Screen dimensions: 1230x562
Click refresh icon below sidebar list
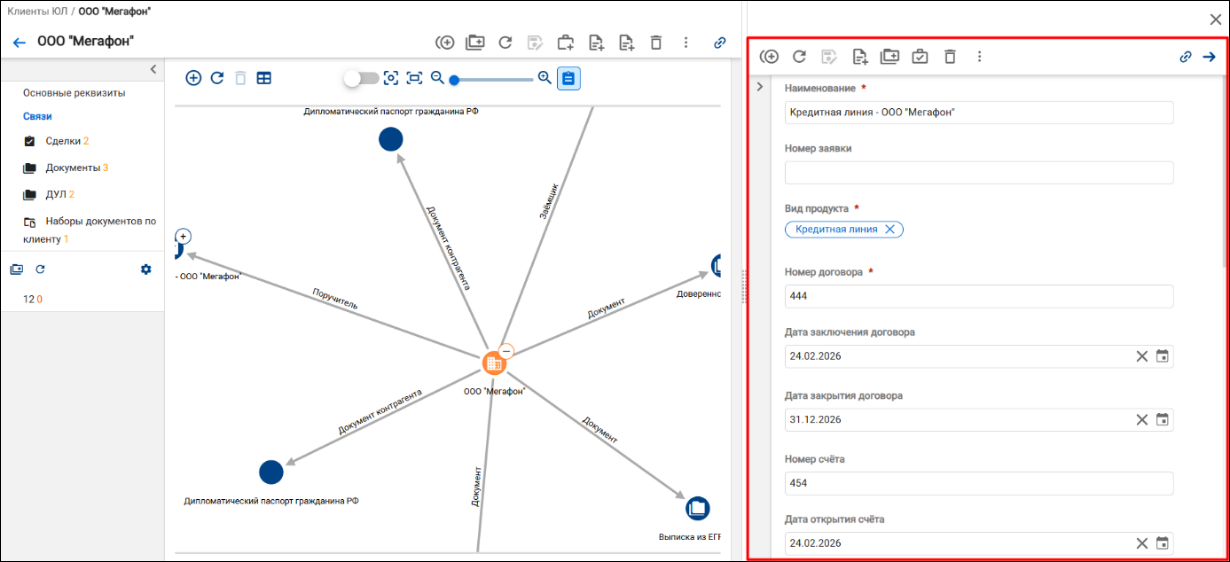(41, 269)
